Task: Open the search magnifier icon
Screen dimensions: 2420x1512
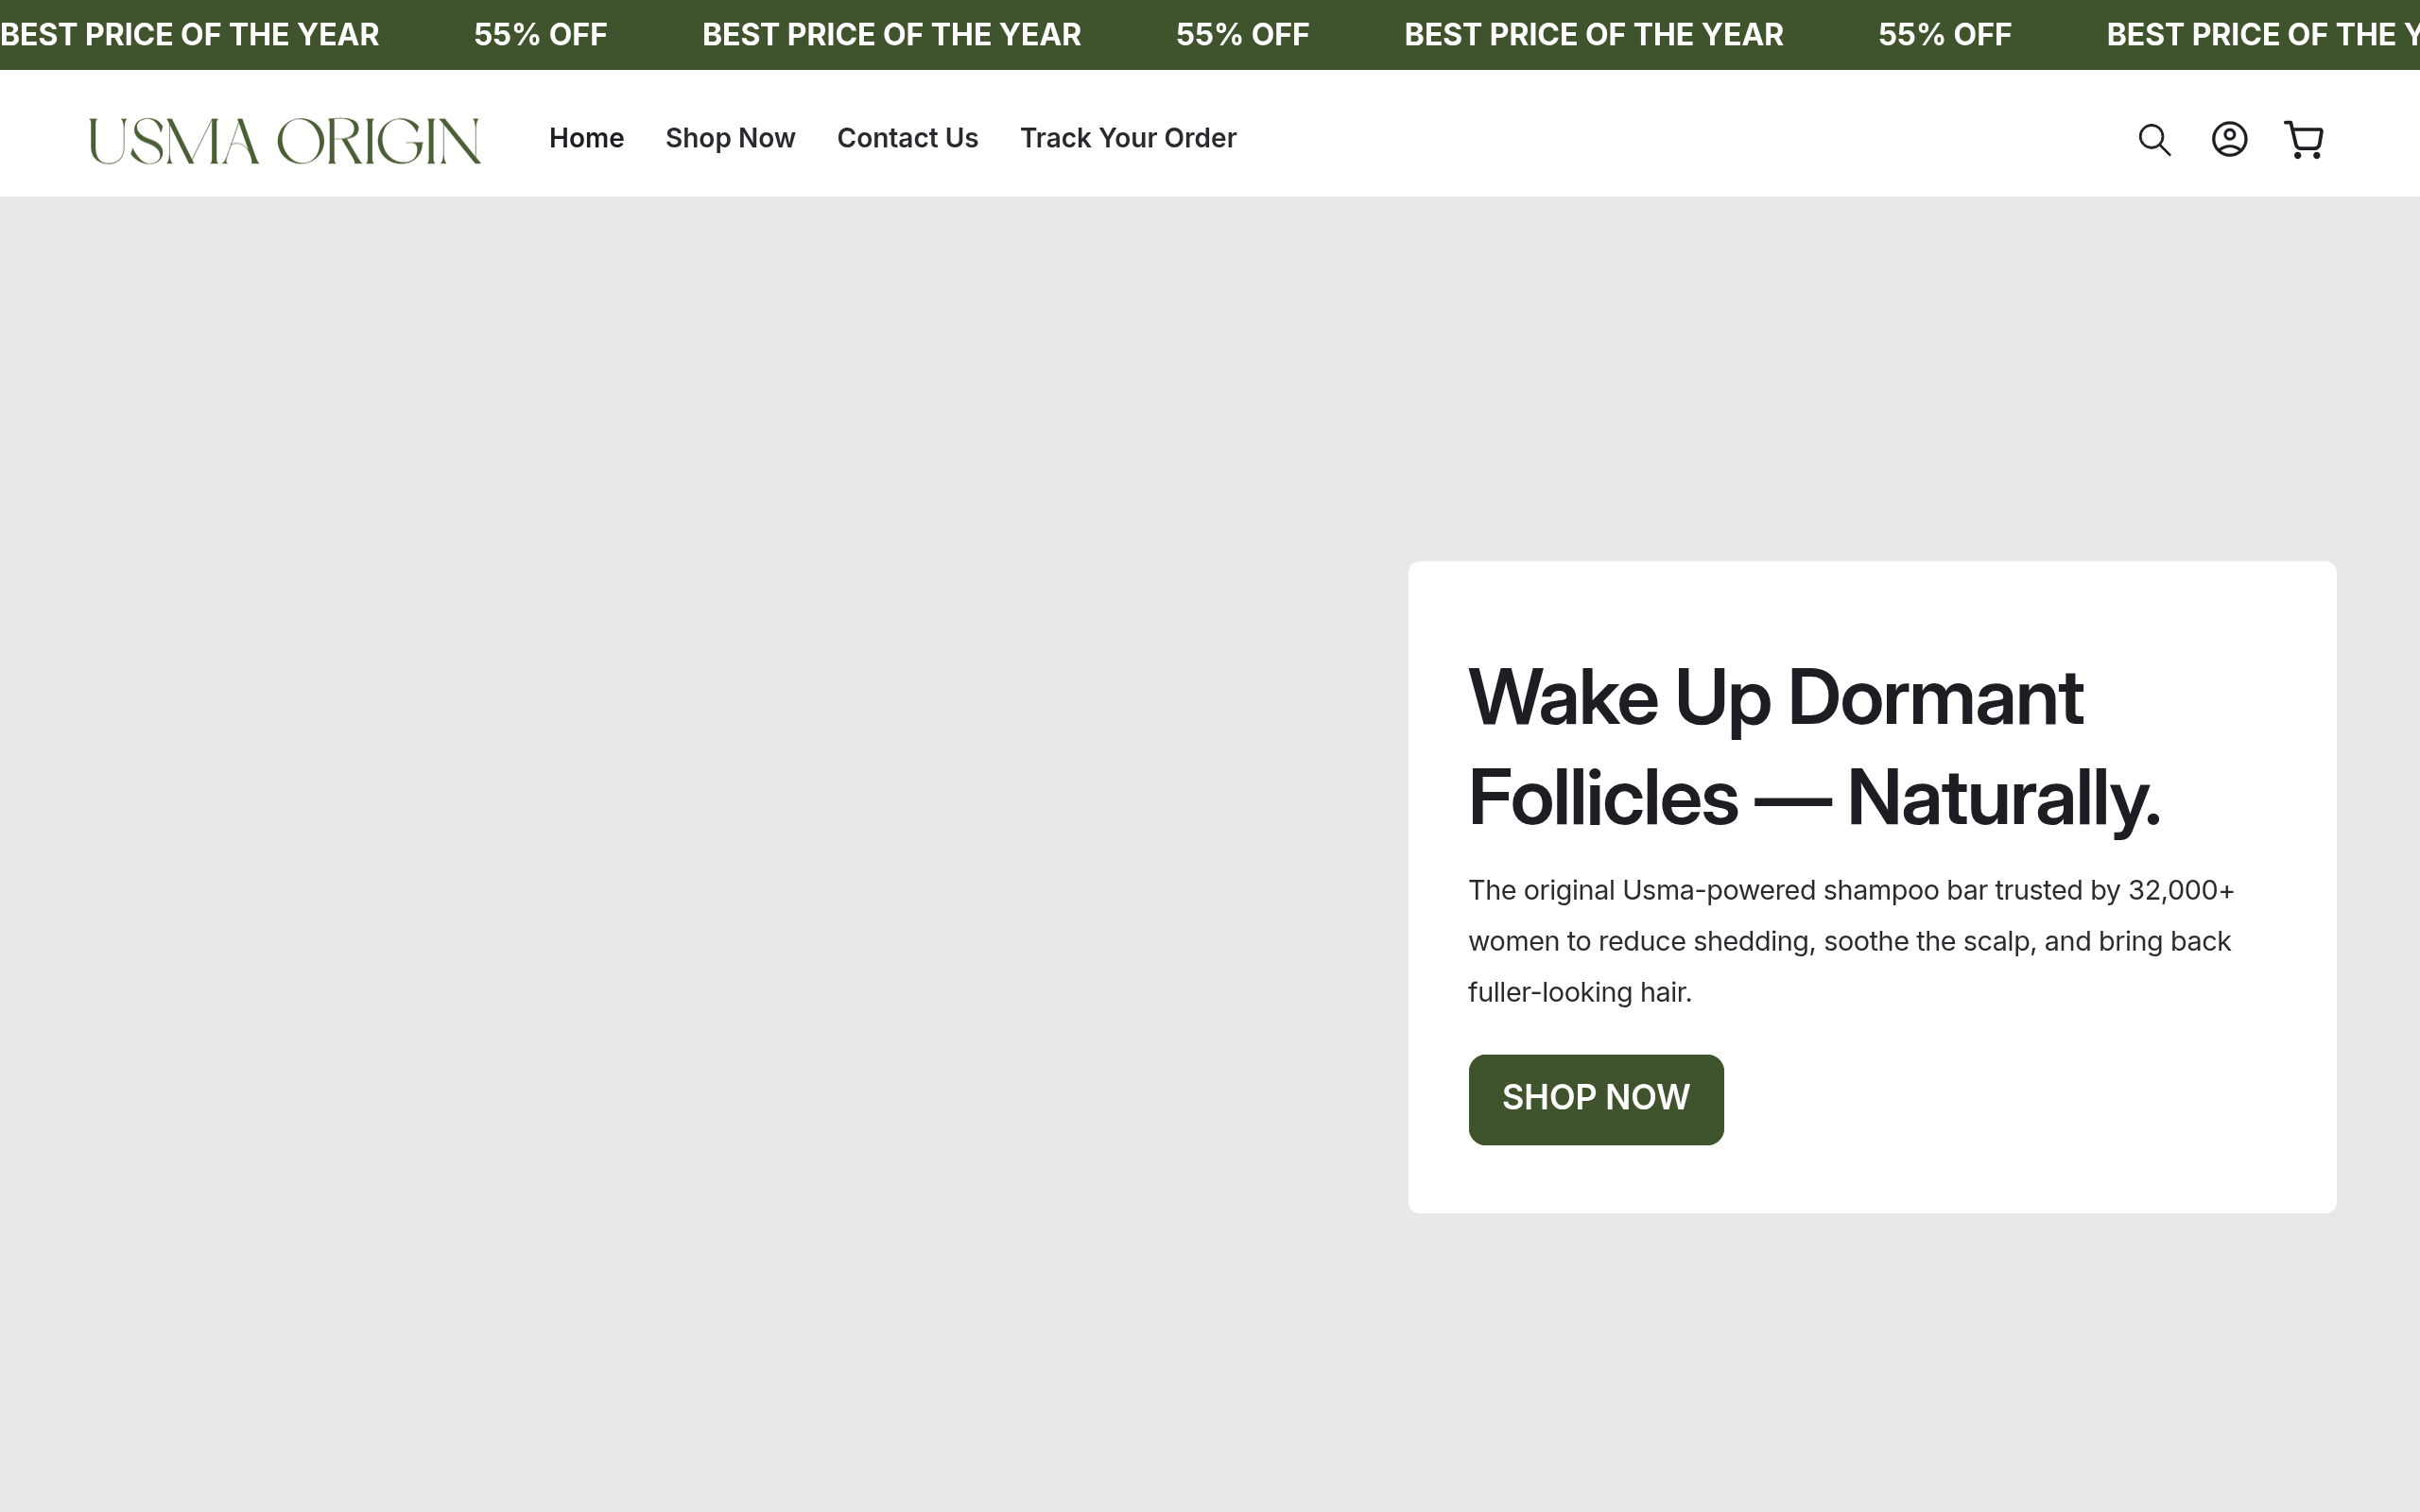Action: (x=2154, y=139)
